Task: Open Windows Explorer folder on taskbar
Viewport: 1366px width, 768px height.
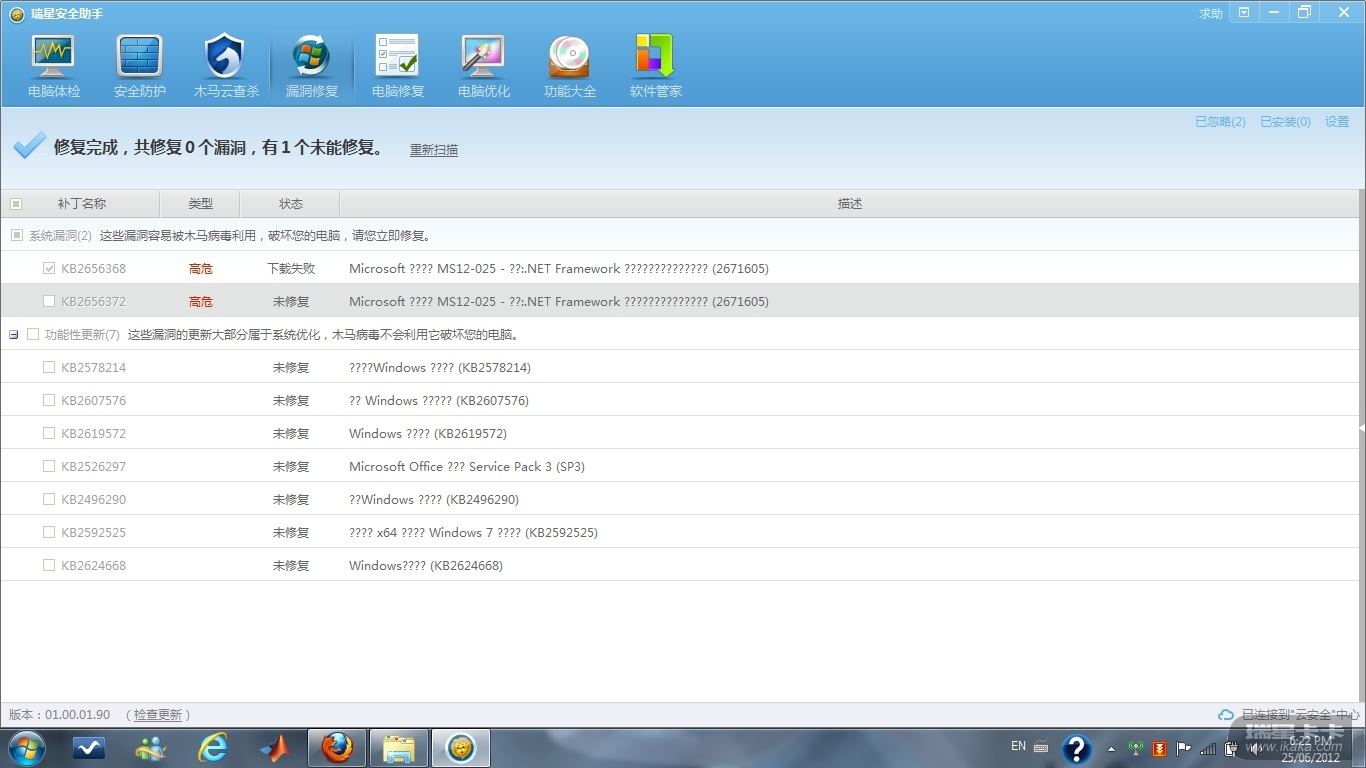Action: coord(399,748)
